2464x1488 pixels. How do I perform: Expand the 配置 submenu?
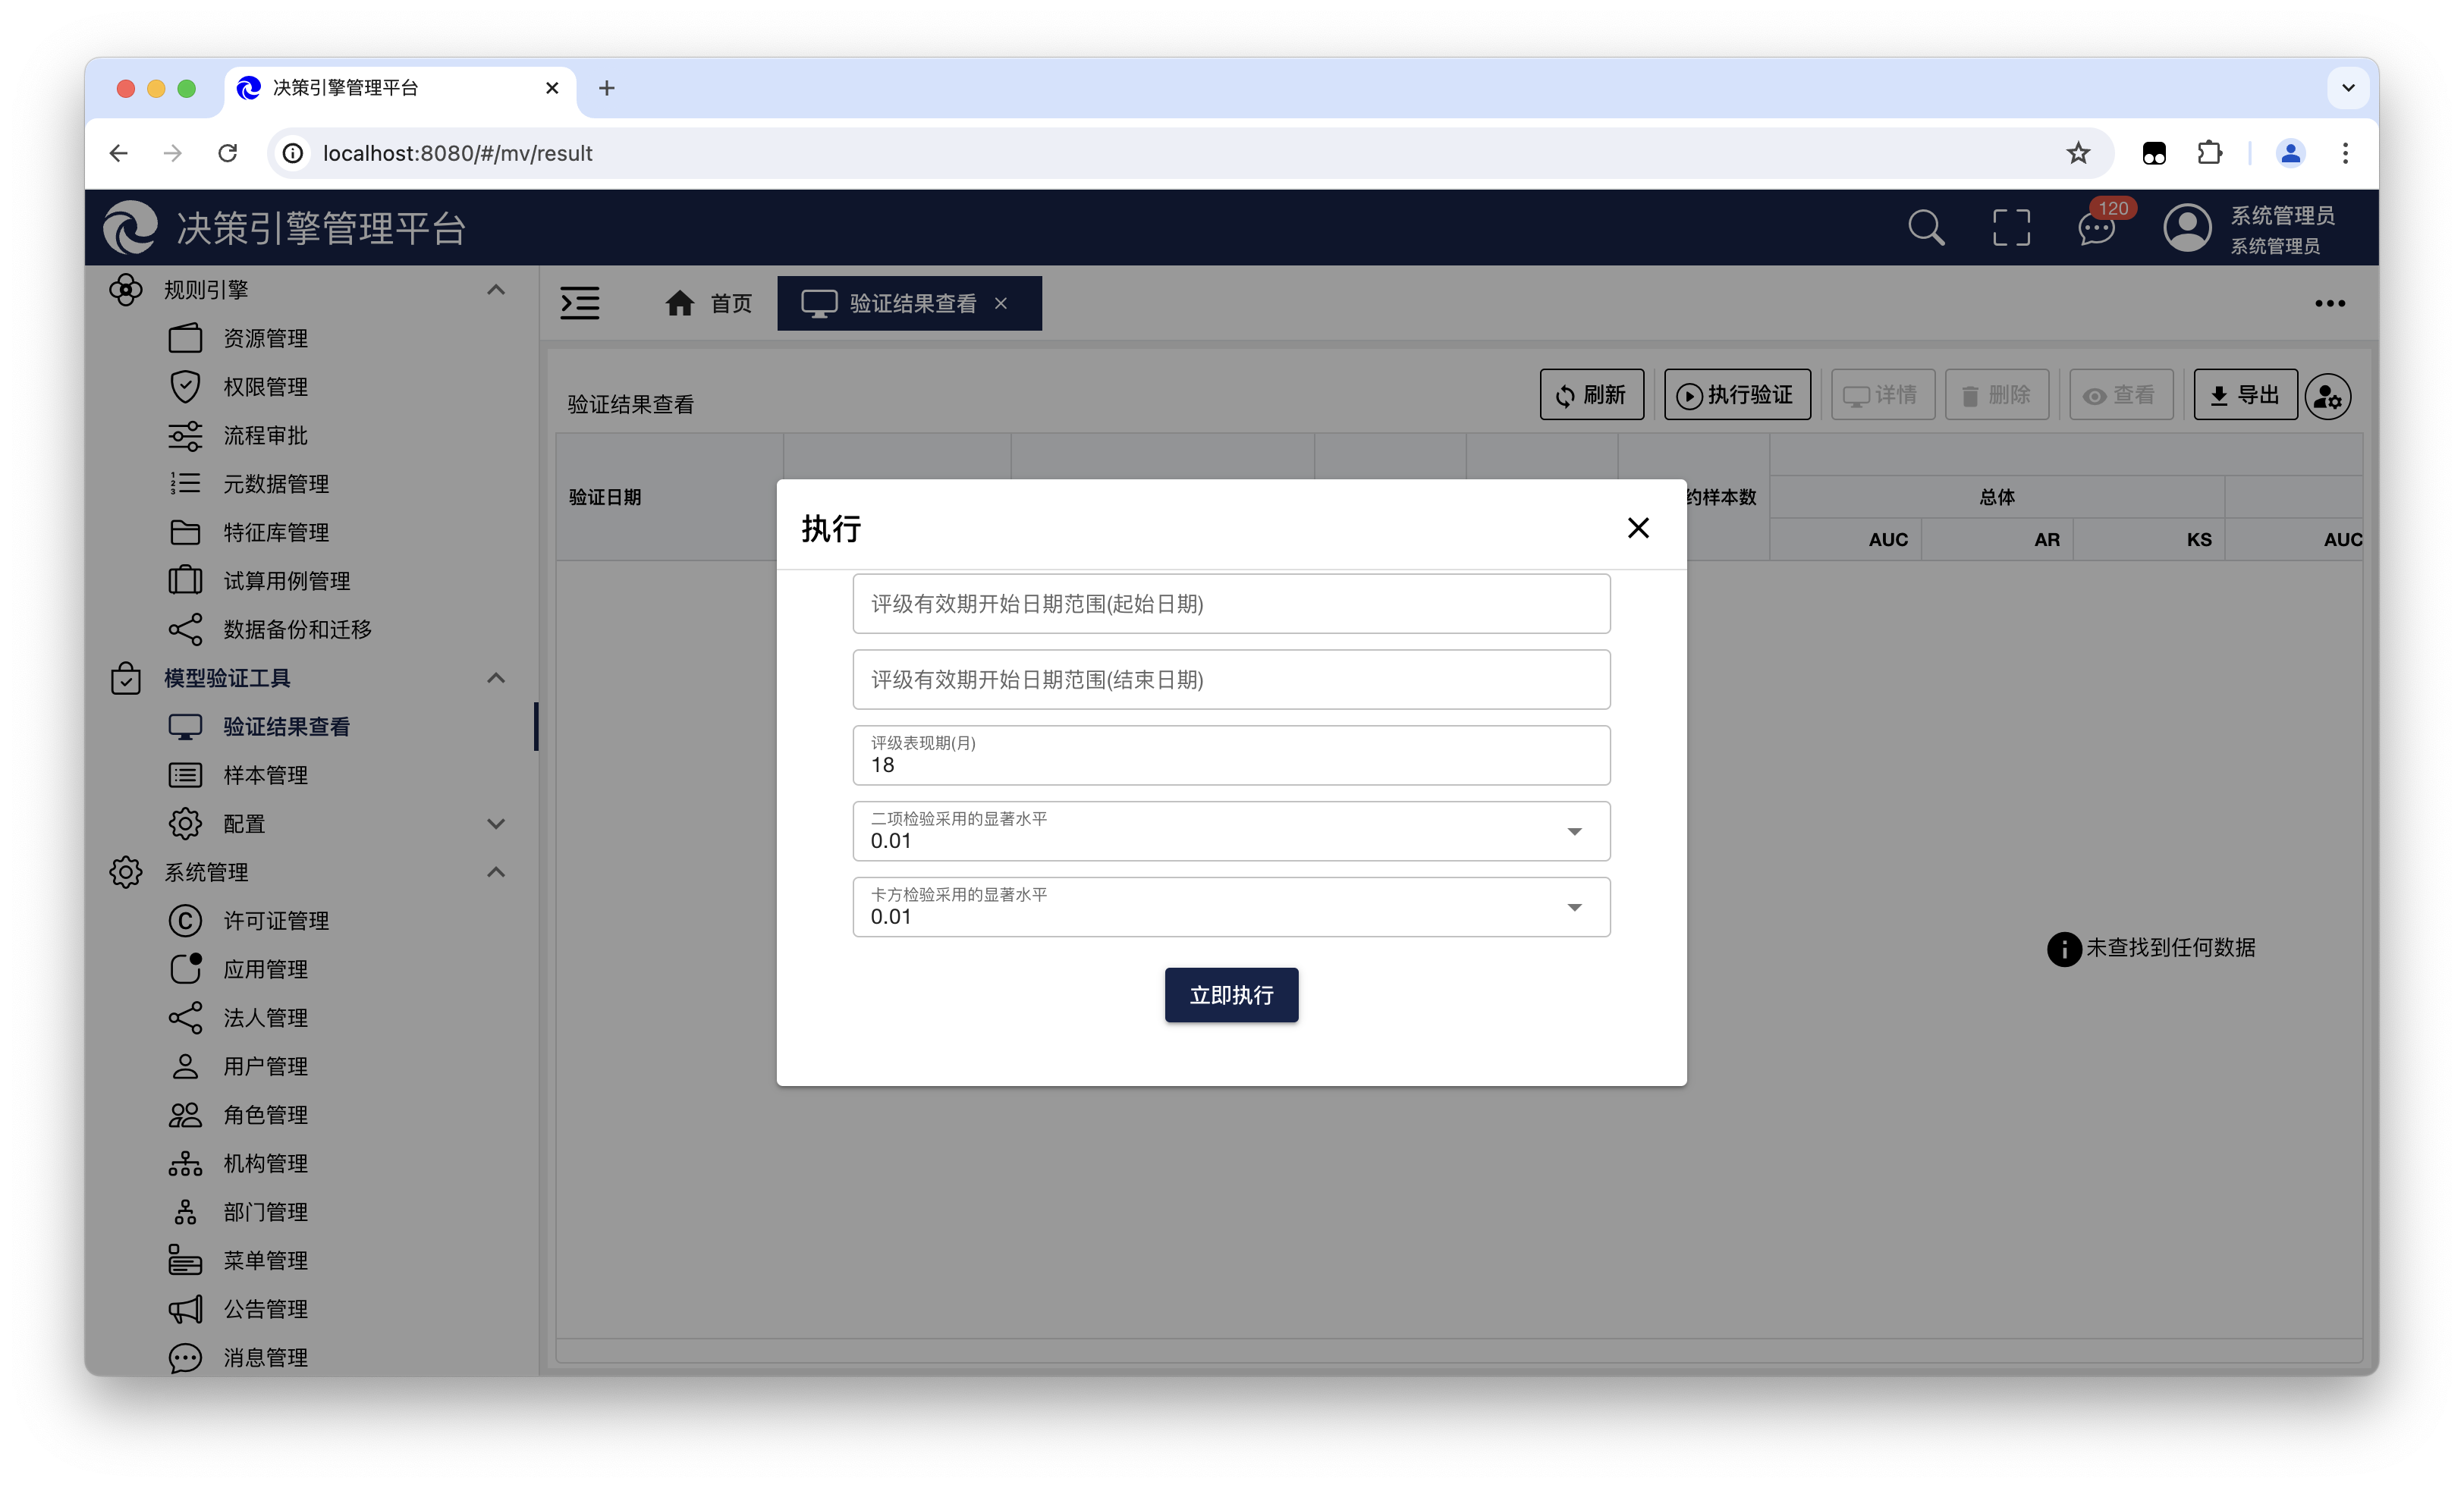(495, 824)
